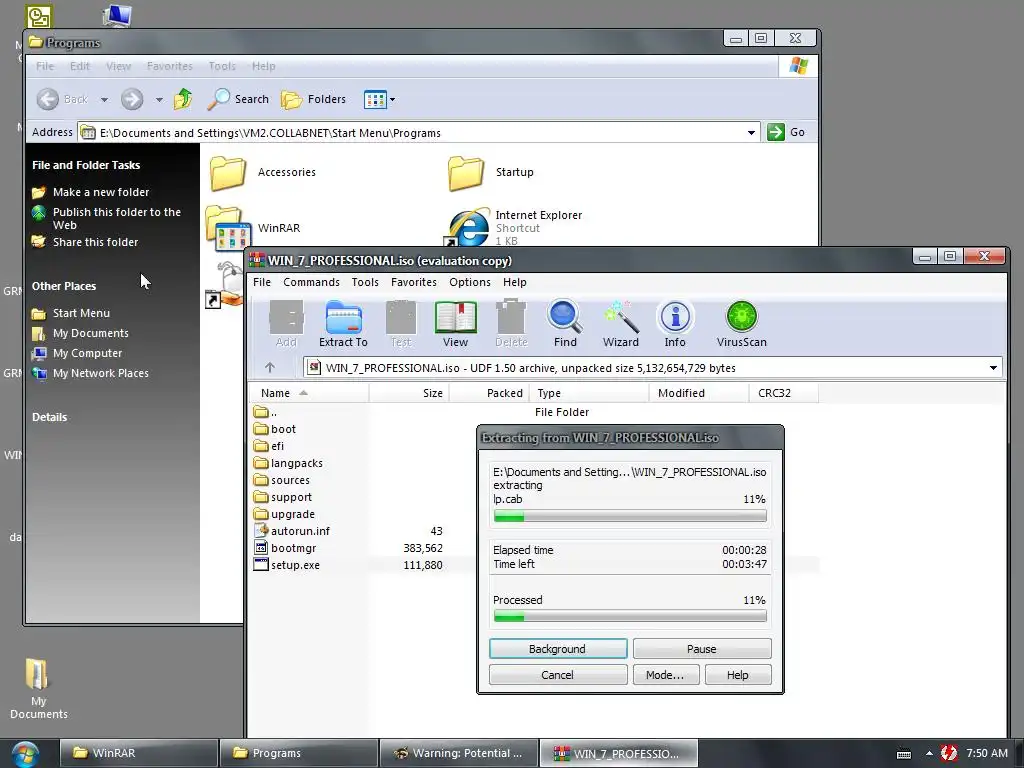The width and height of the screenshot is (1024, 768).
Task: Open the Help menu in WinRAR
Action: click(x=515, y=282)
